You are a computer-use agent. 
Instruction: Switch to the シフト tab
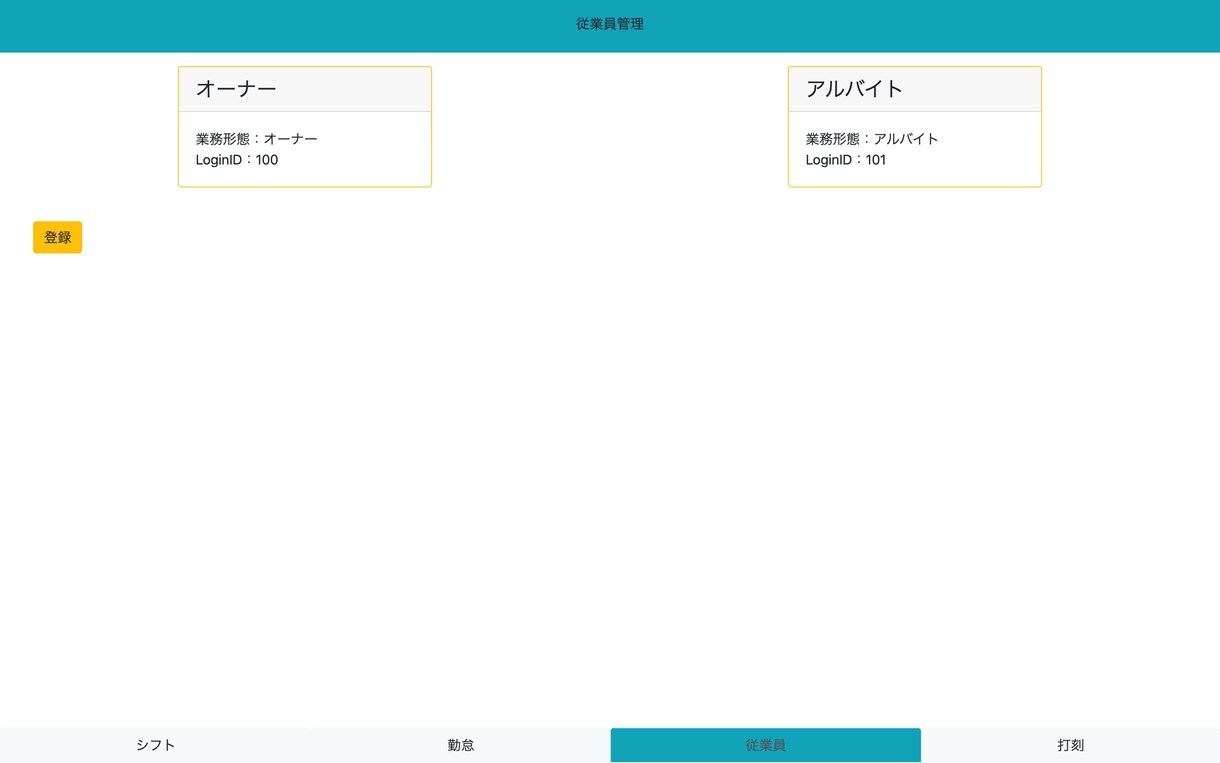(x=155, y=745)
